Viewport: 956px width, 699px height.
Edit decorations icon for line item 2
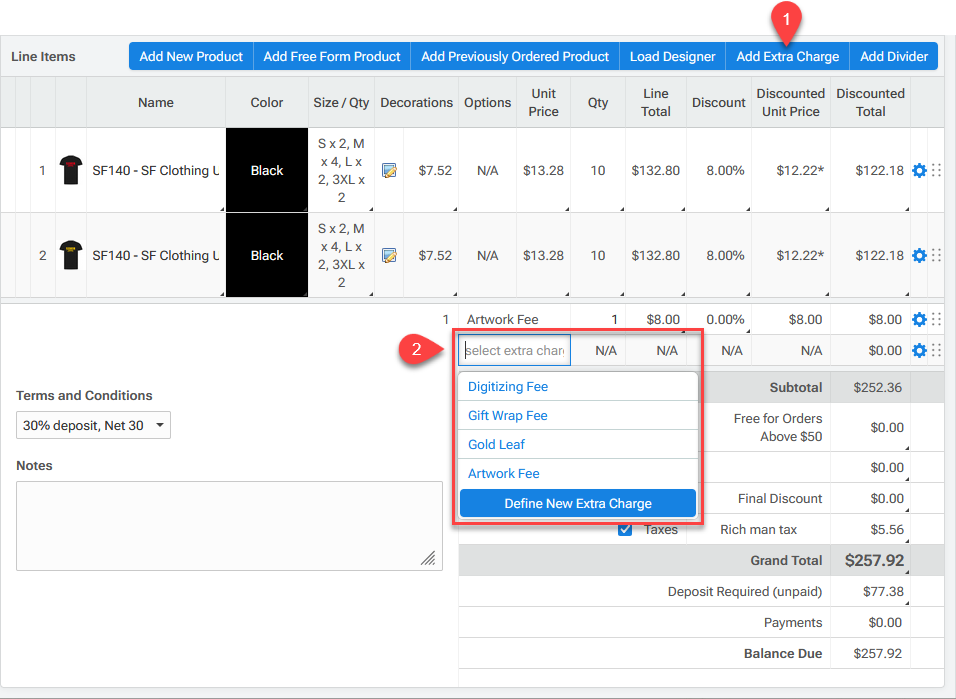point(389,256)
